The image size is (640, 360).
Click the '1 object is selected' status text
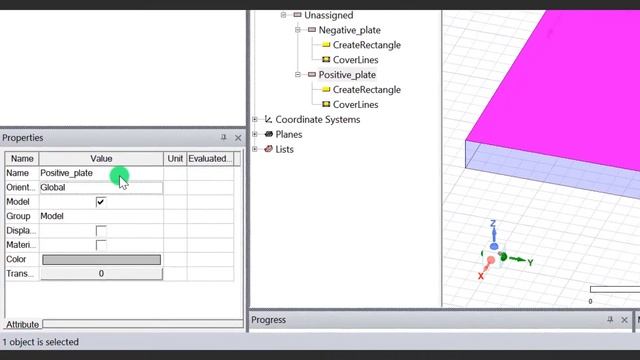pyautogui.click(x=40, y=342)
